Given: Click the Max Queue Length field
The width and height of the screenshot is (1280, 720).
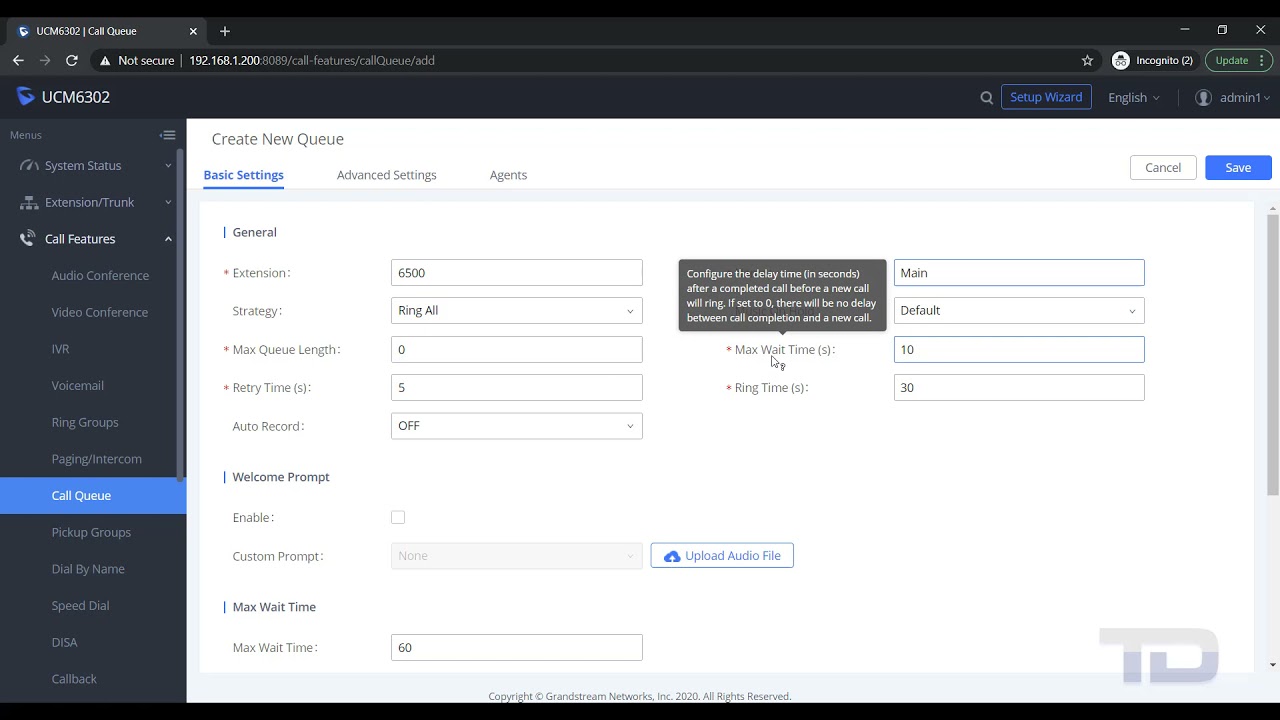Looking at the screenshot, I should (x=516, y=350).
